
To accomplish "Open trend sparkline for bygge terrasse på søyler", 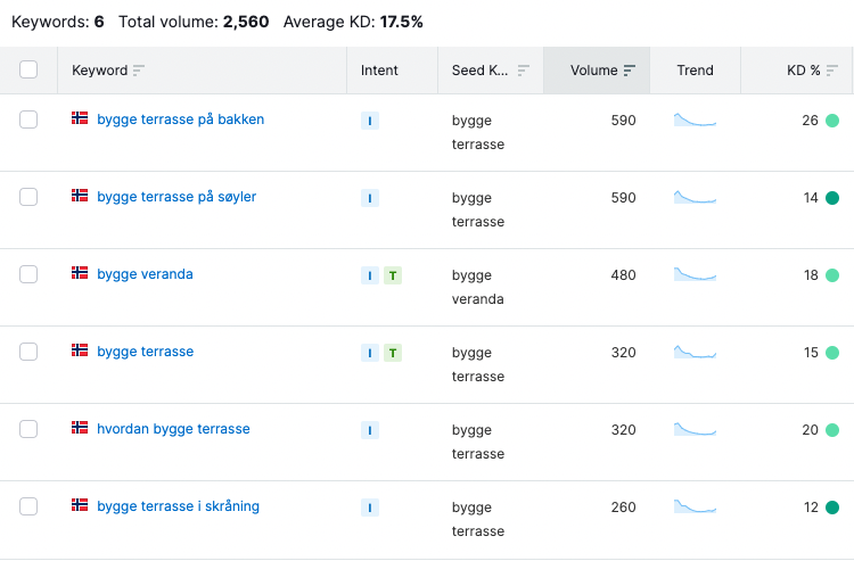I will pyautogui.click(x=695, y=197).
